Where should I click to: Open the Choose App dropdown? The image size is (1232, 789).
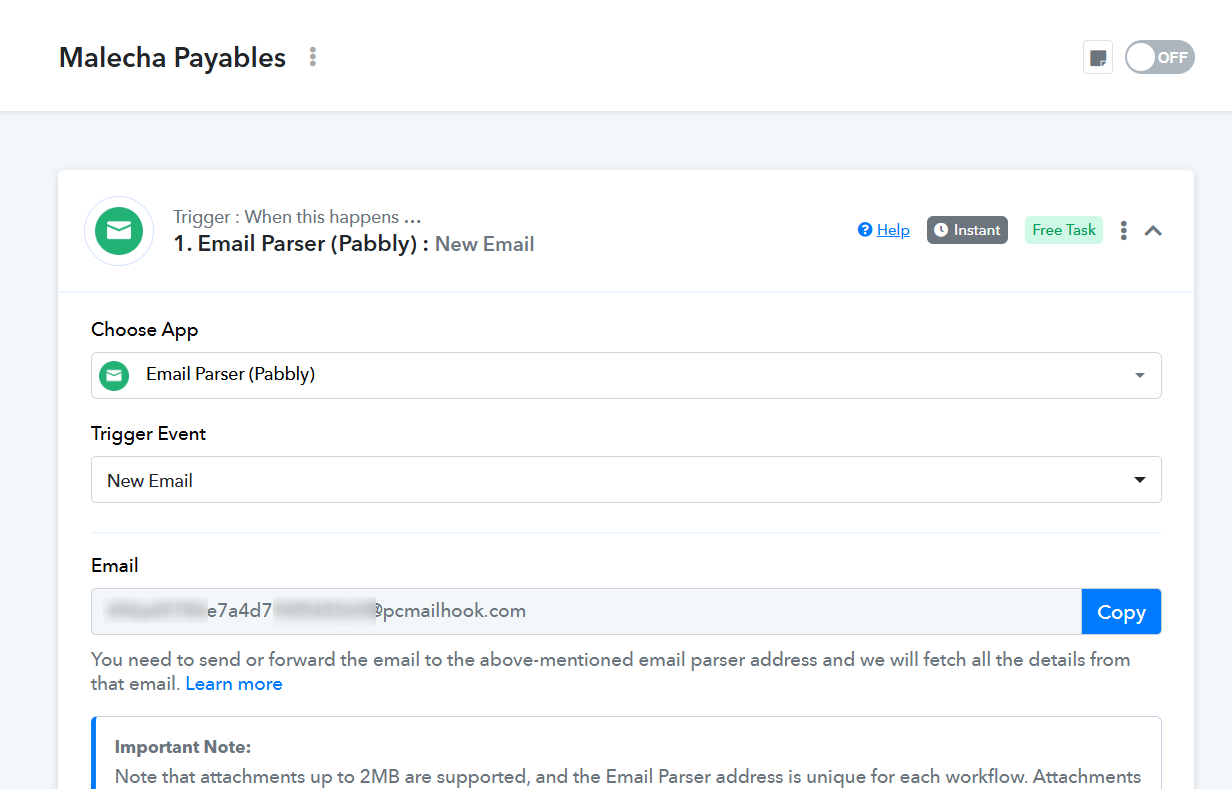(626, 375)
